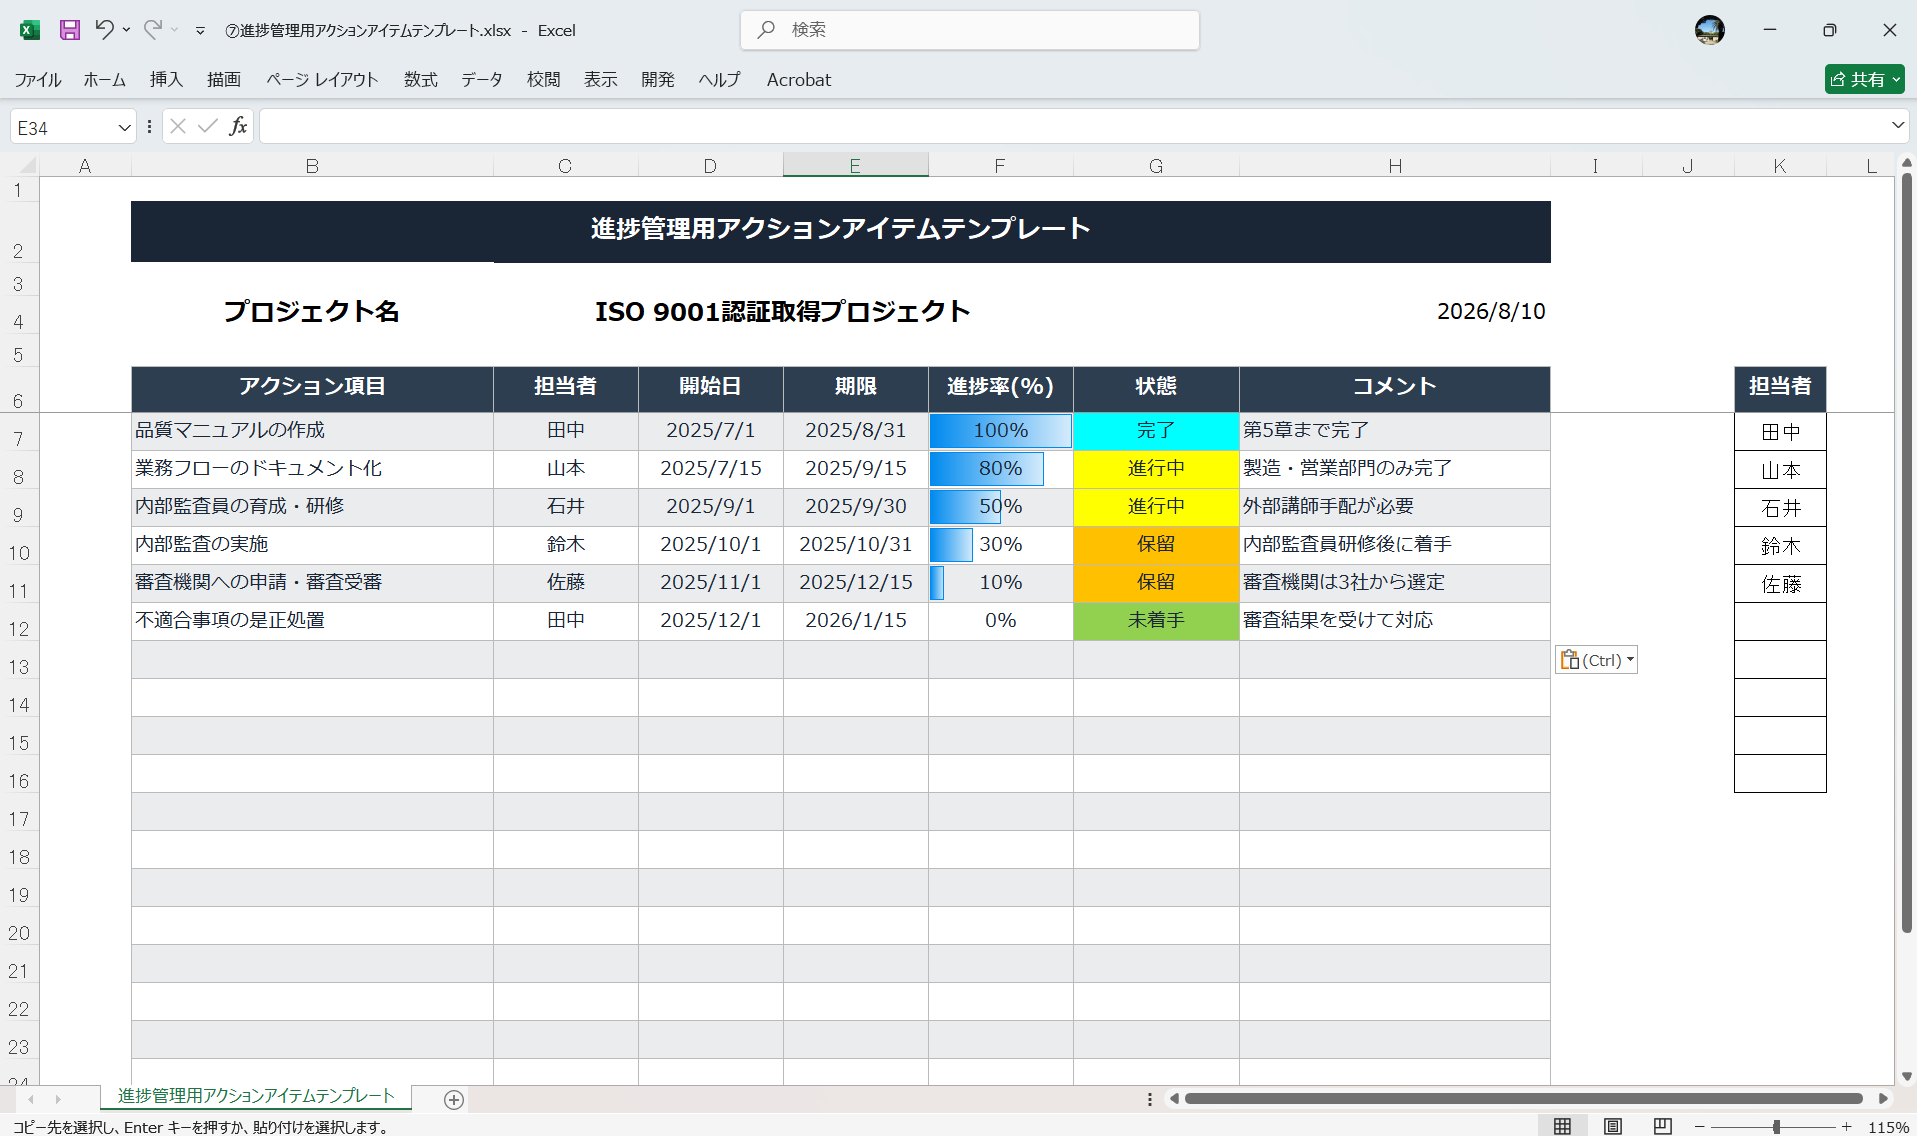
Task: Select the 30% progress data bar cell
Action: tap(1000, 545)
